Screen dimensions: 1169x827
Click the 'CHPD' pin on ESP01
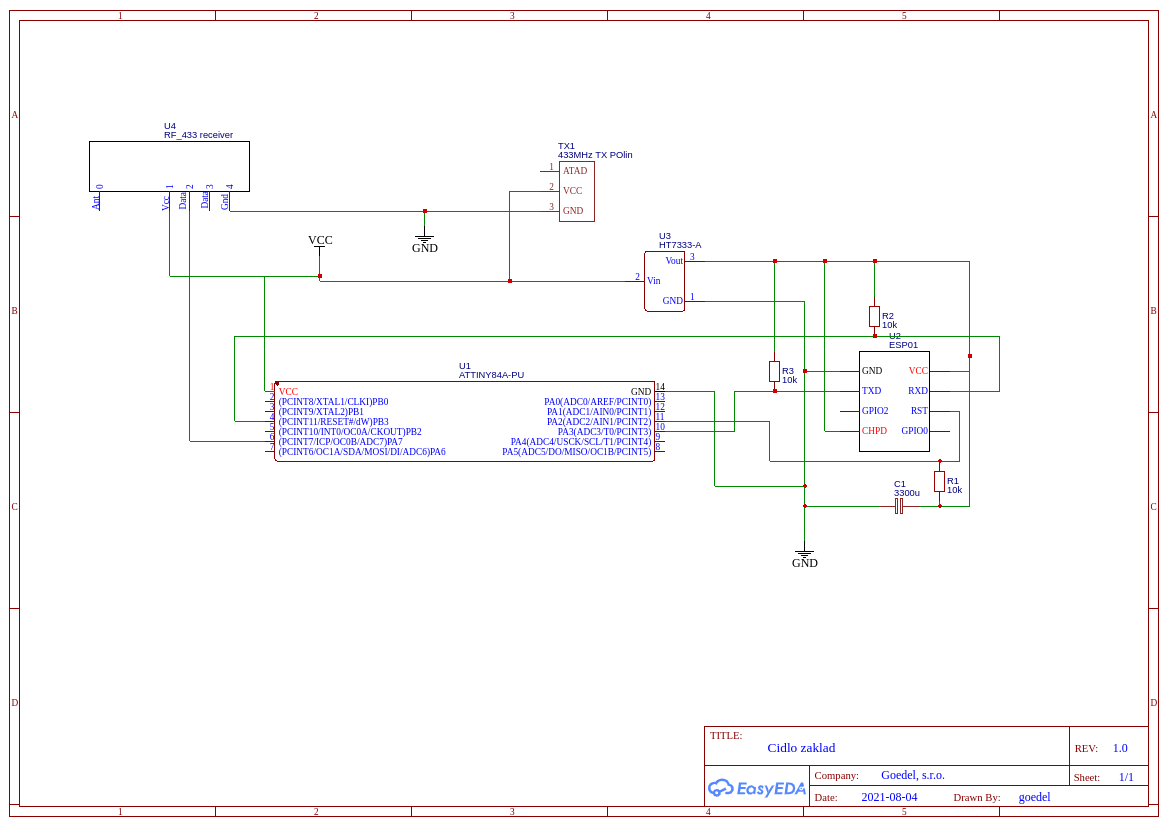[x=875, y=431]
